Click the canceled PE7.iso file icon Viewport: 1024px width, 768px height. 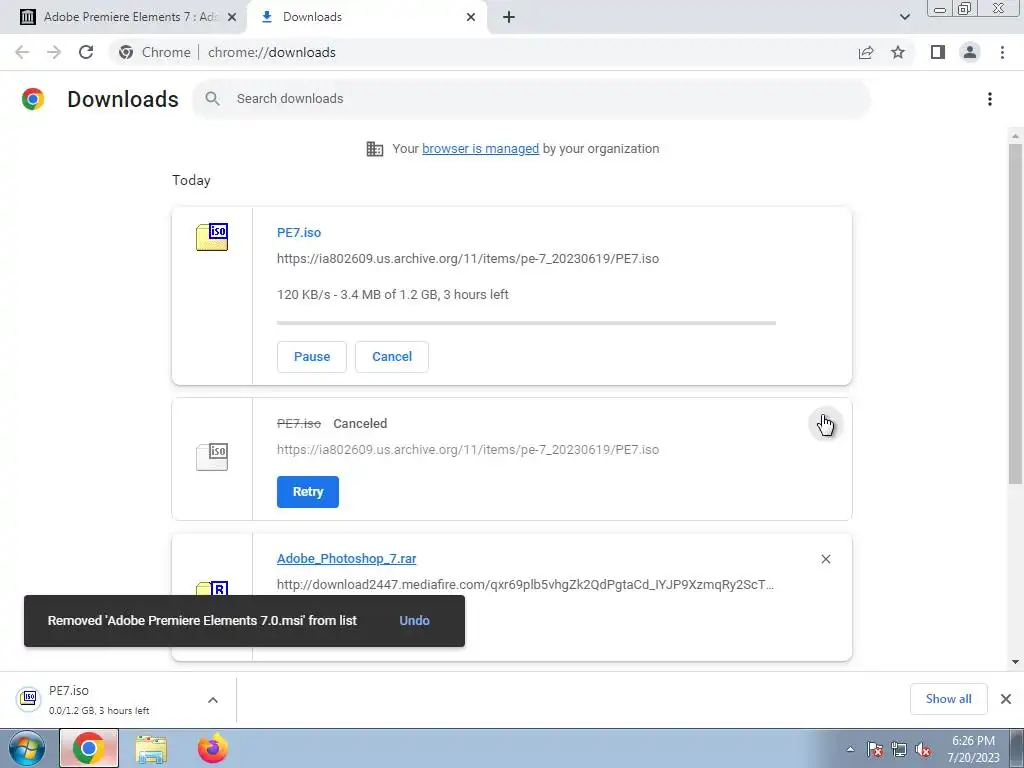pos(212,456)
